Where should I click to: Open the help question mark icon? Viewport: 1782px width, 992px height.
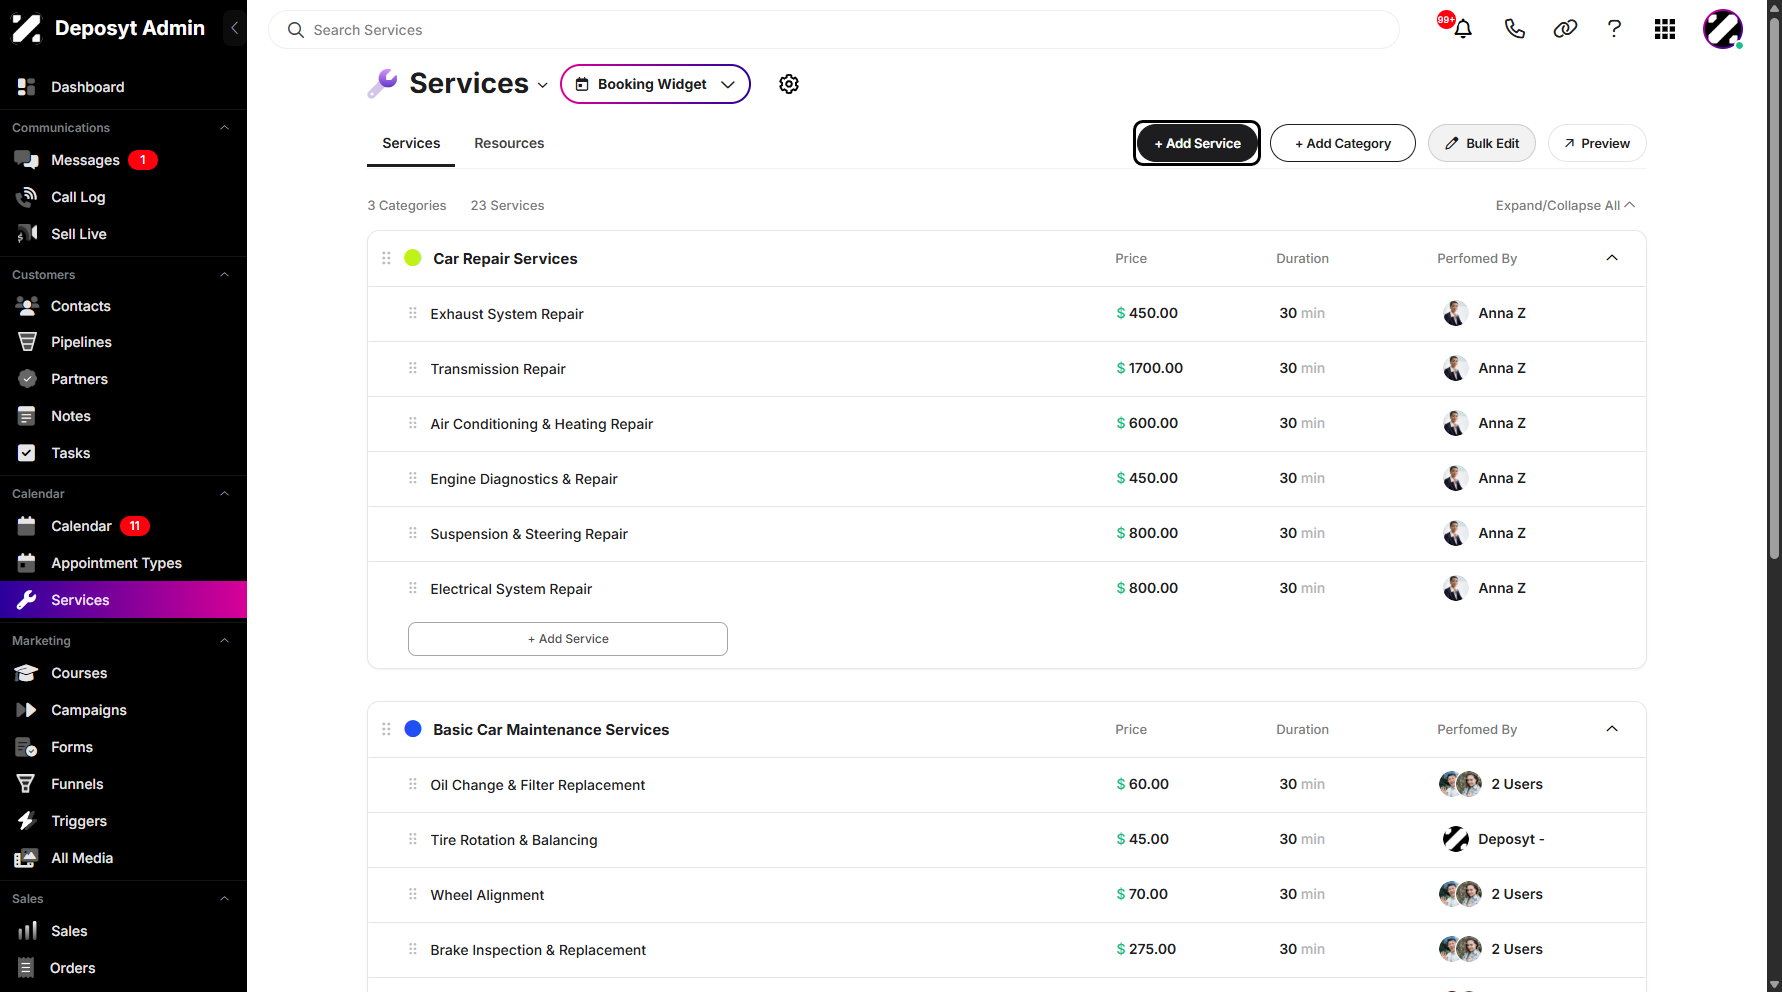tap(1614, 29)
